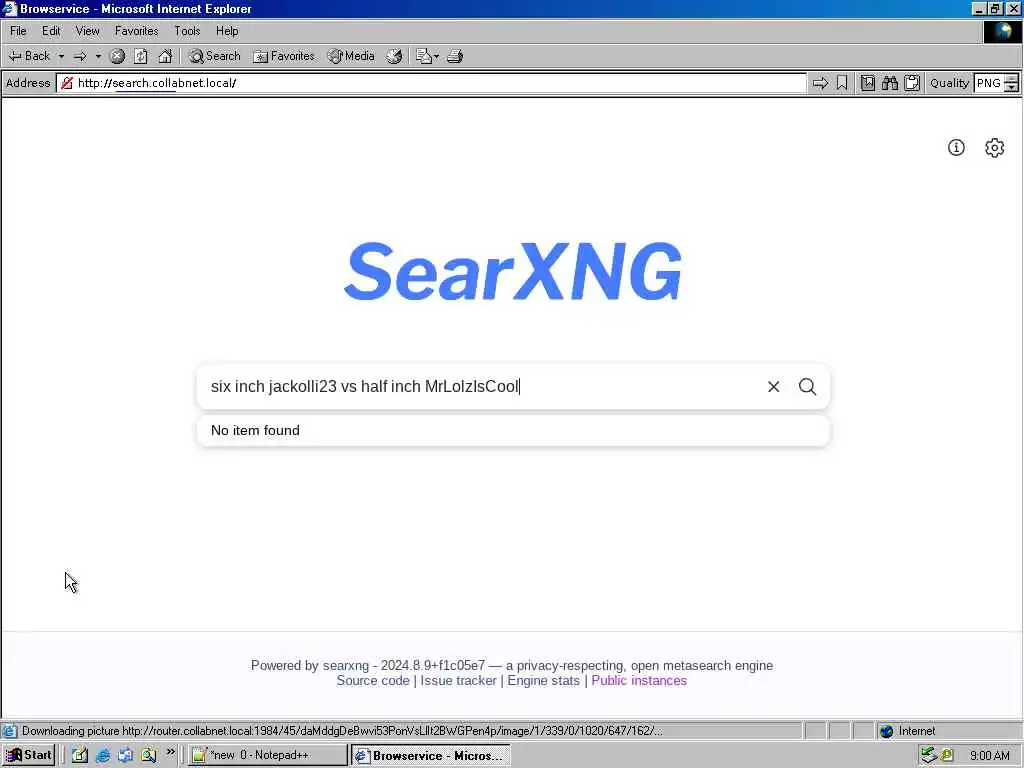This screenshot has height=768, width=1024.
Task: Open the Media toolbar button
Action: pos(351,56)
